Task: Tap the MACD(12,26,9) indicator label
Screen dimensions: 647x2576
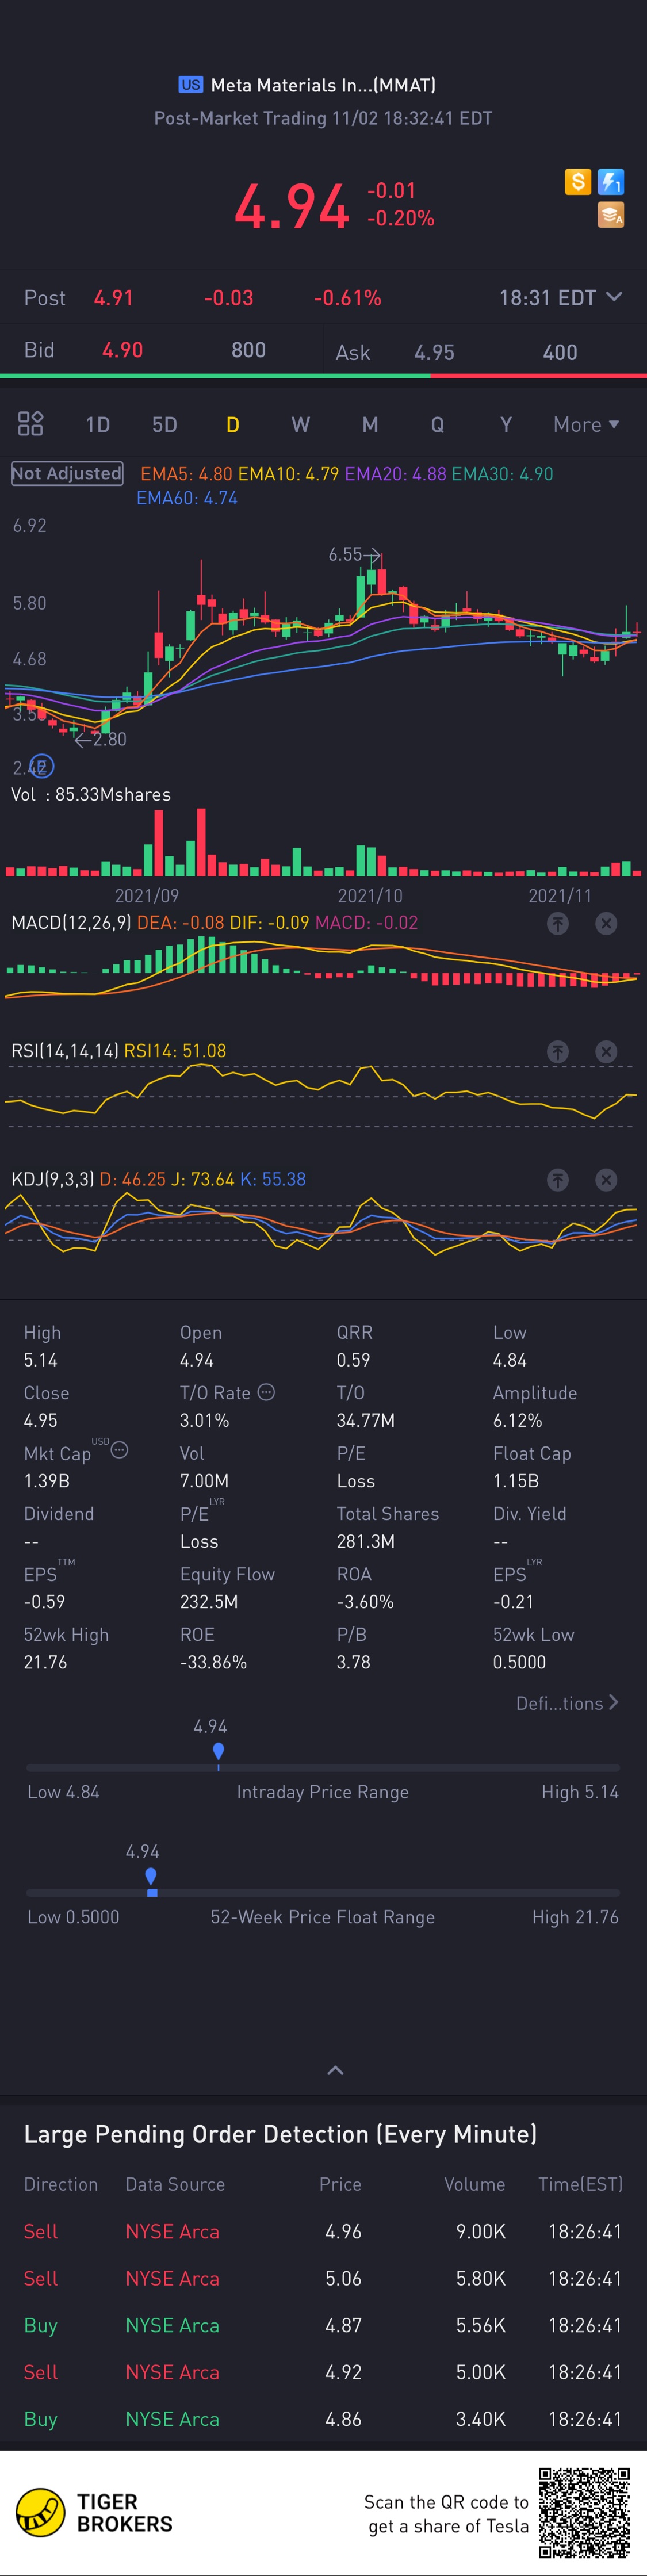Action: point(71,923)
